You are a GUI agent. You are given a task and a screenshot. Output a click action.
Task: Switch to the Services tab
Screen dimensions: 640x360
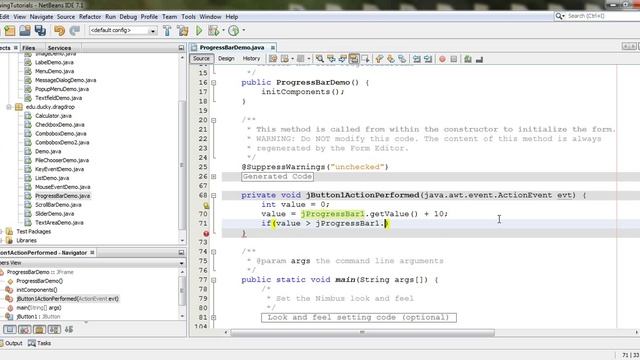click(x=59, y=48)
